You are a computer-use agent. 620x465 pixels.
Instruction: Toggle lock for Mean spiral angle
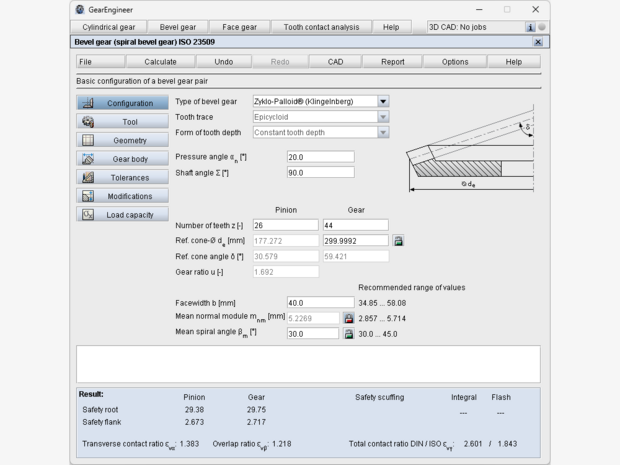349,333
